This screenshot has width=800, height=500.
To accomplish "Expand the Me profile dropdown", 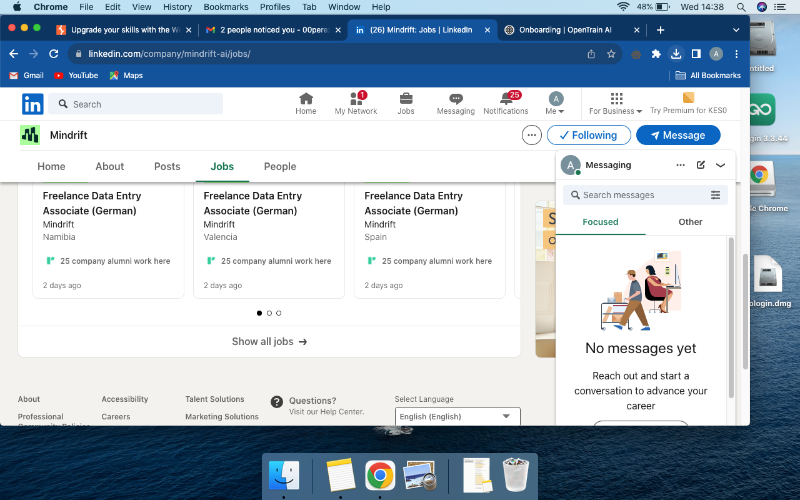I will click(556, 104).
